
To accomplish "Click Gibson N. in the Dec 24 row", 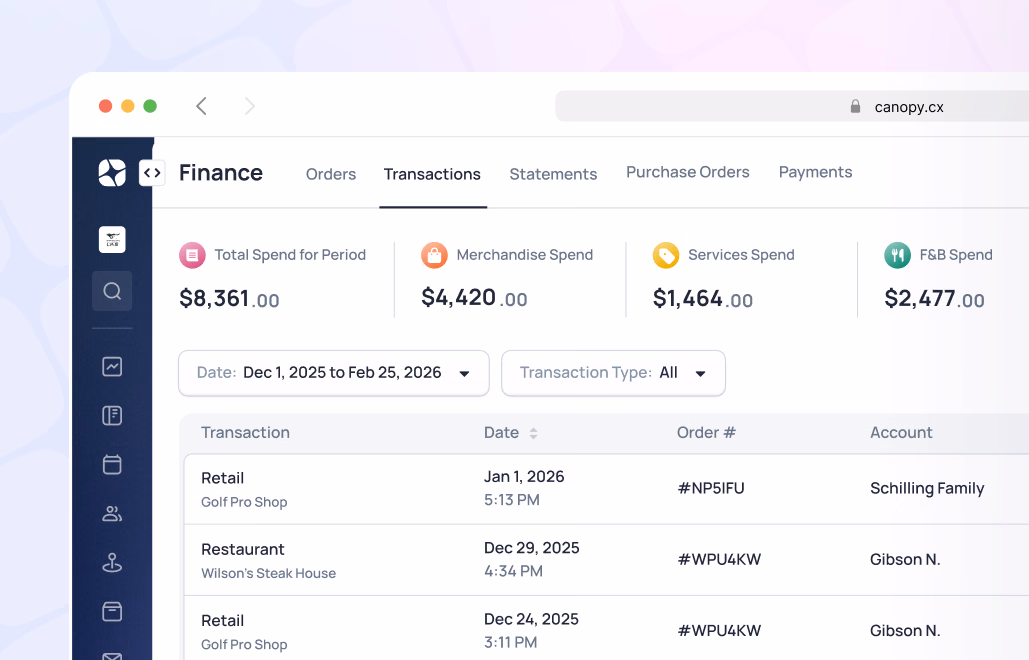I will (905, 630).
